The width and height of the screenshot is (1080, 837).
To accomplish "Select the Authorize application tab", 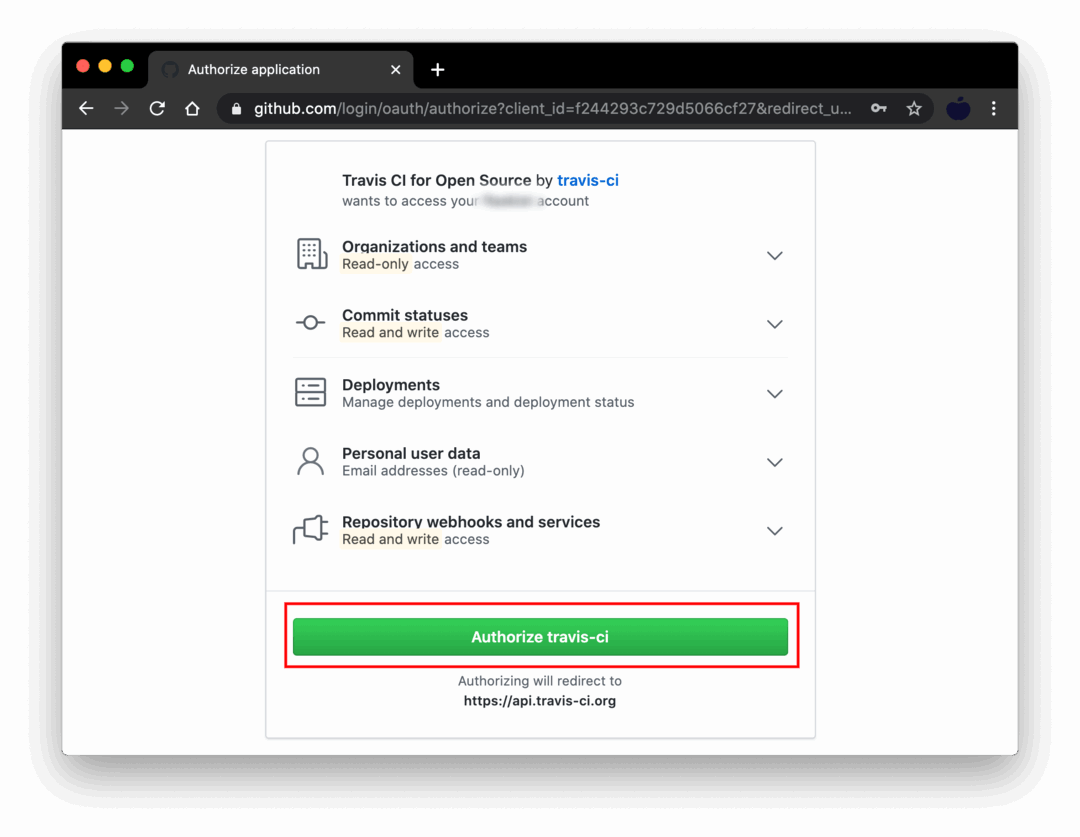I will tap(281, 70).
